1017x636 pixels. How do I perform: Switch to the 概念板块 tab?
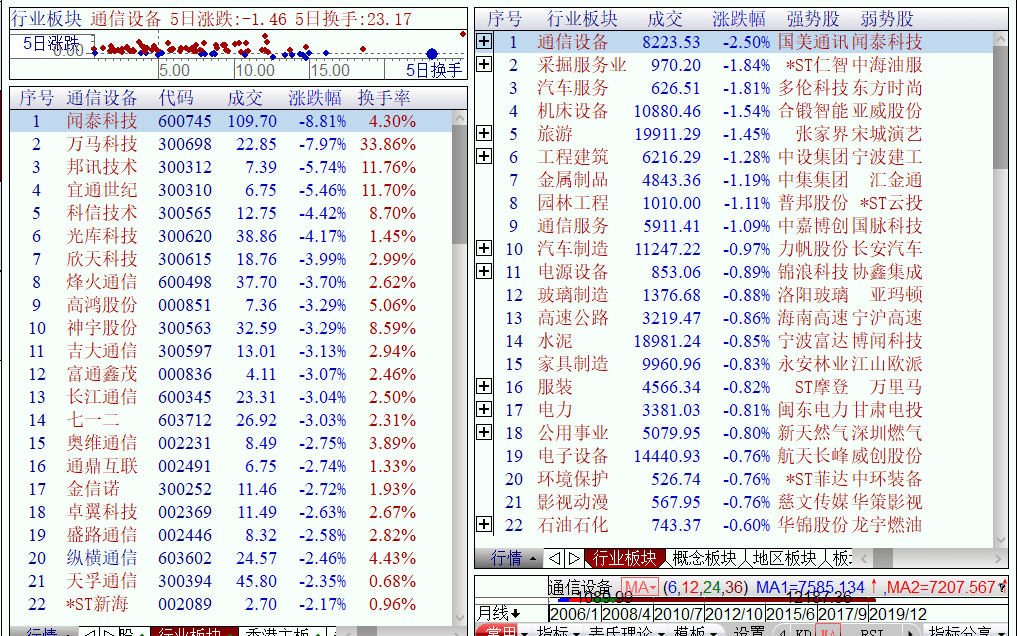click(x=704, y=558)
